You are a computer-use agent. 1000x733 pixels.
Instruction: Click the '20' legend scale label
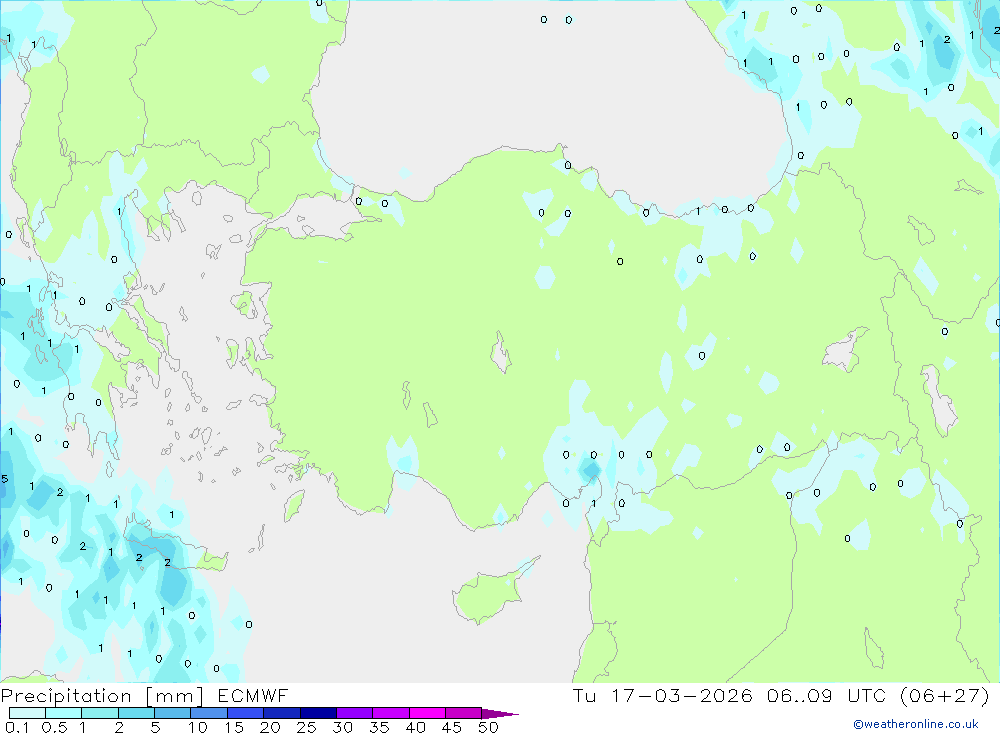270,727
